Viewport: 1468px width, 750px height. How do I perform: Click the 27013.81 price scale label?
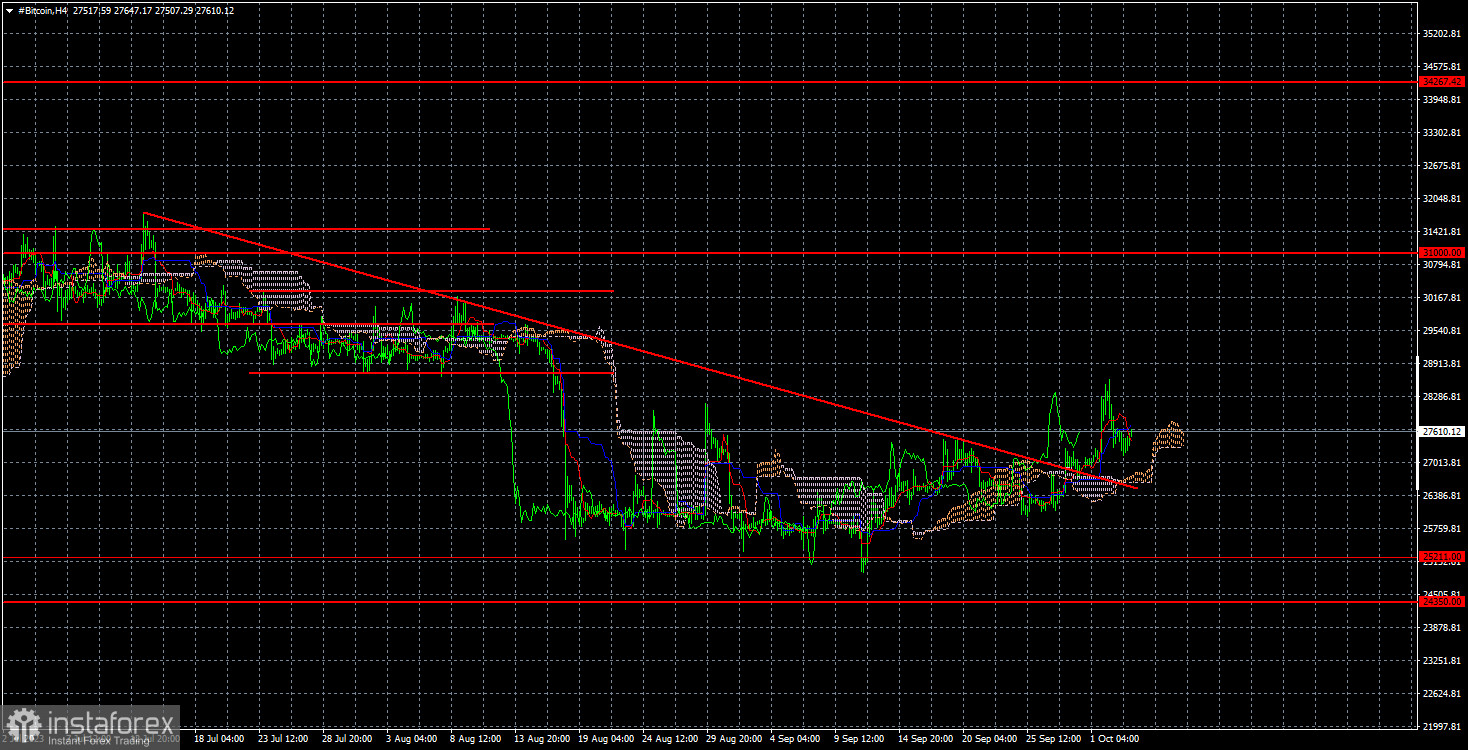coord(1443,463)
